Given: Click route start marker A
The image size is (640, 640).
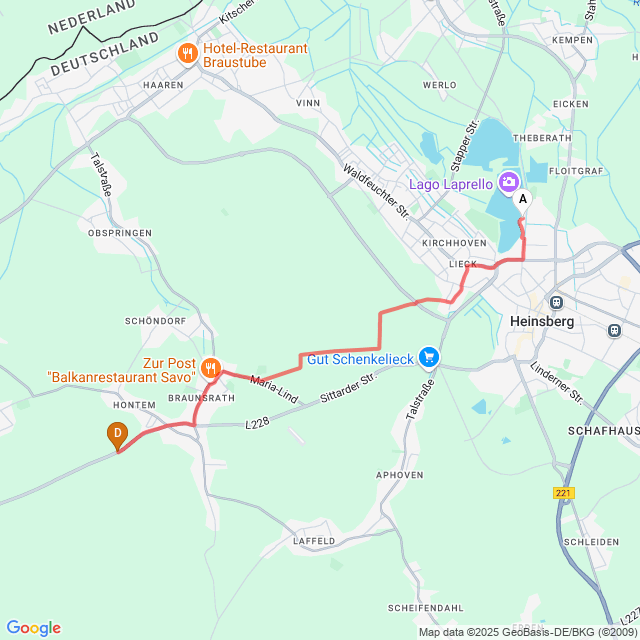Looking at the screenshot, I should 522,201.
